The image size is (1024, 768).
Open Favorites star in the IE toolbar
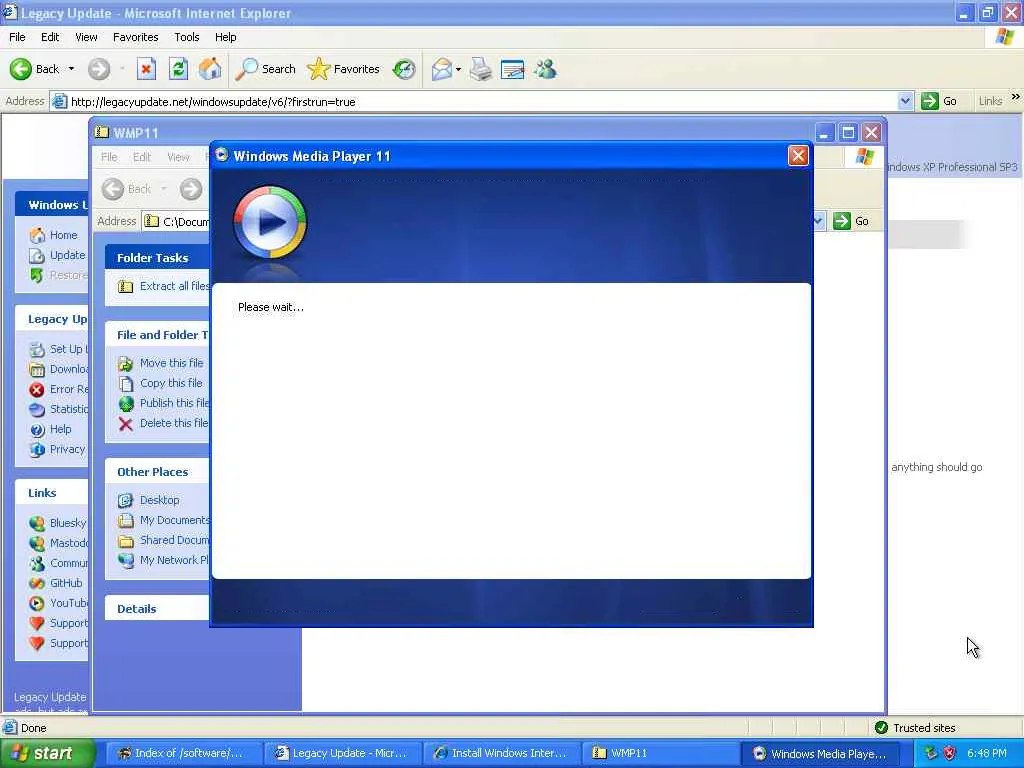click(x=344, y=69)
